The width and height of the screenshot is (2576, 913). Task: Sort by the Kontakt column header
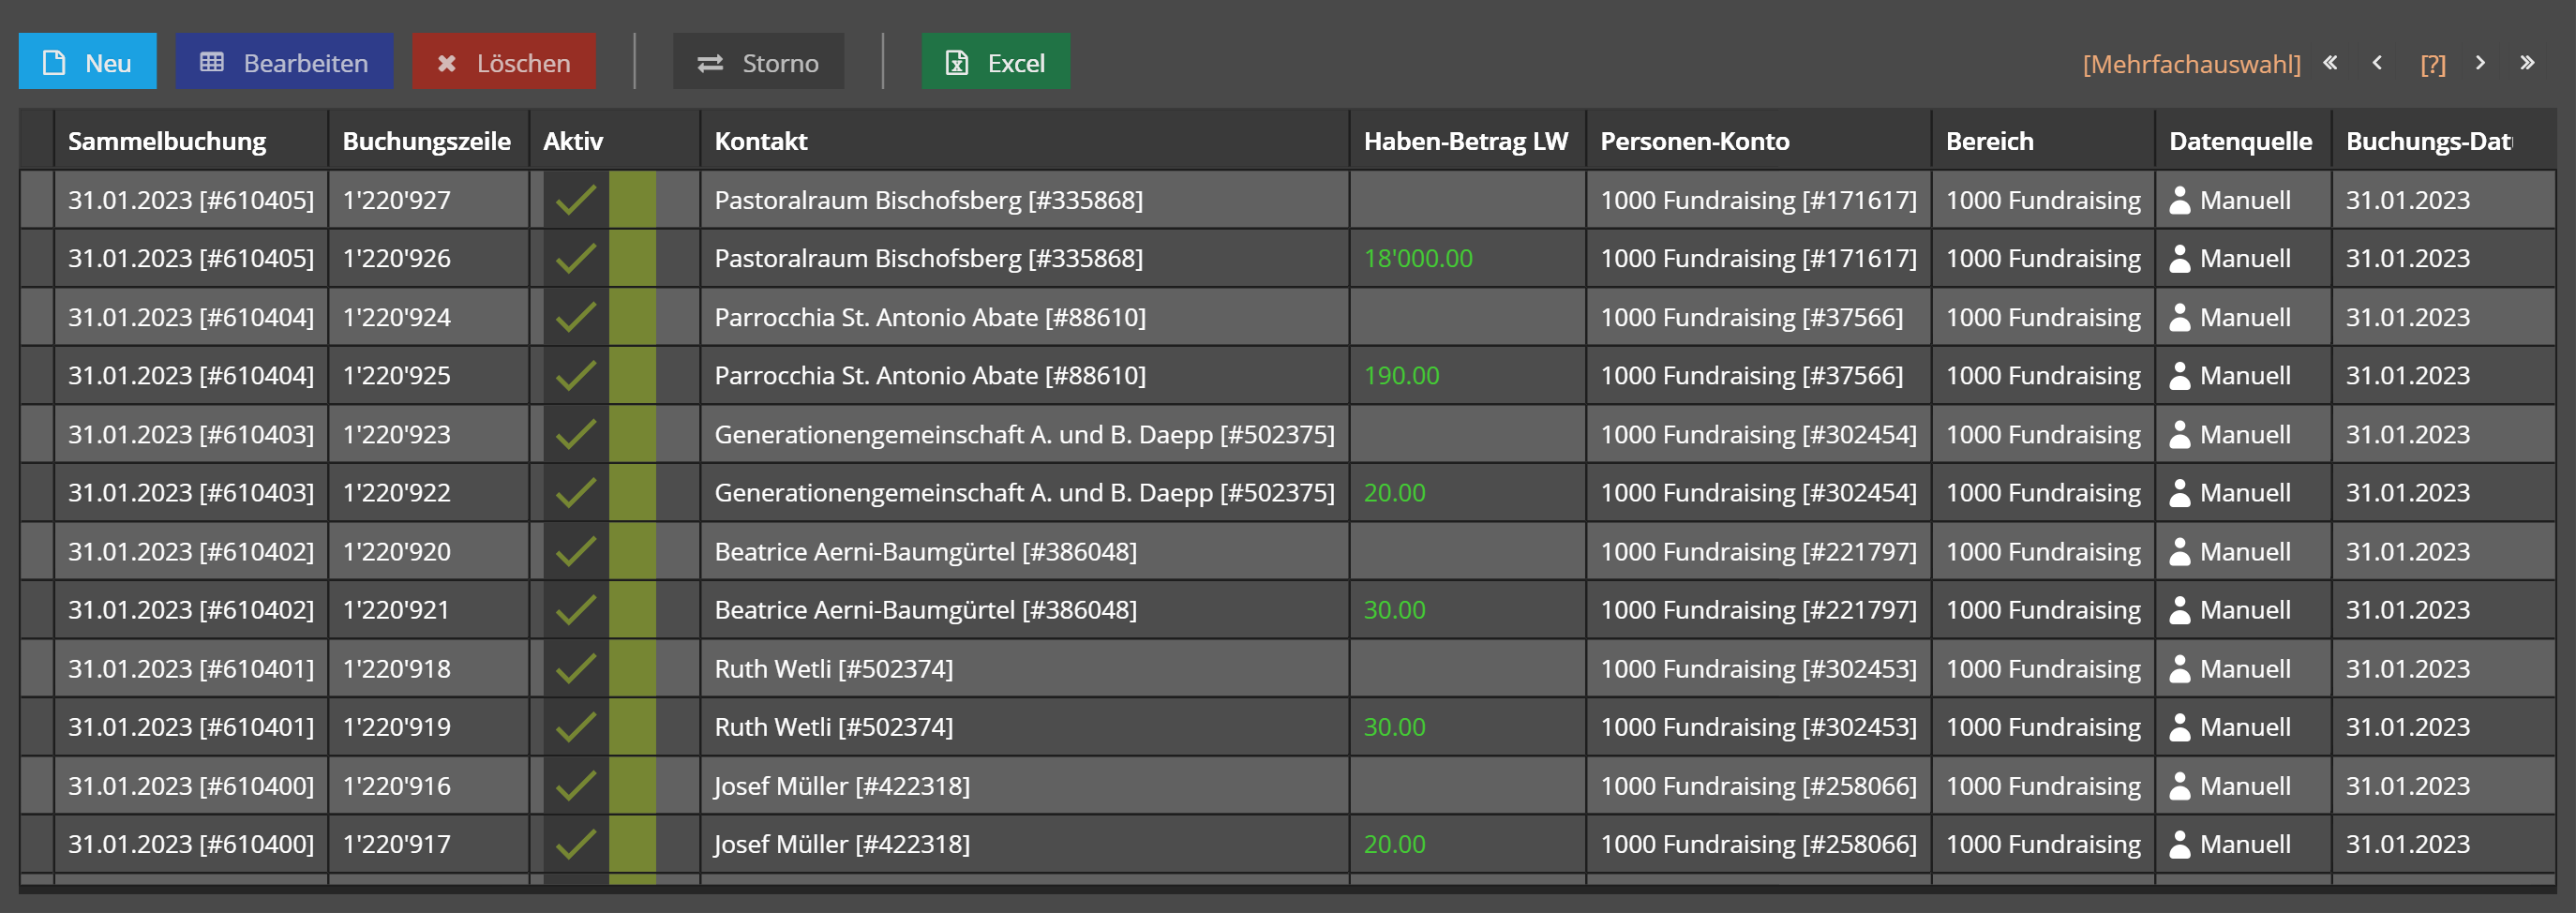coord(761,141)
